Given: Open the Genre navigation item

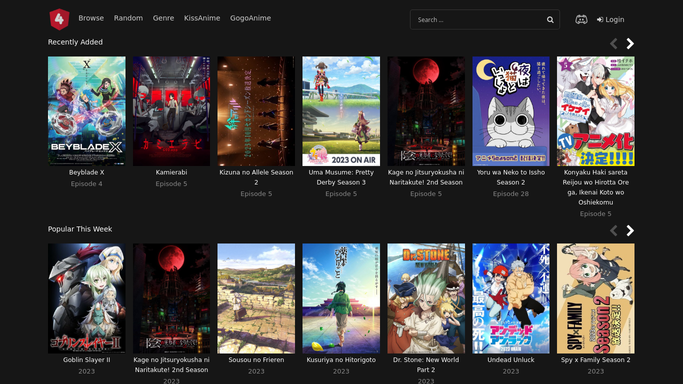Looking at the screenshot, I should point(163,18).
